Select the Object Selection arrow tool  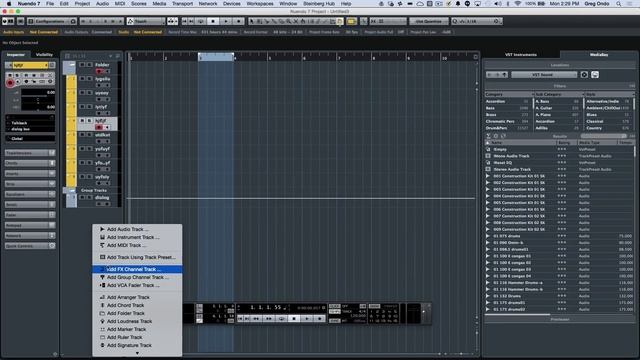tap(252, 21)
